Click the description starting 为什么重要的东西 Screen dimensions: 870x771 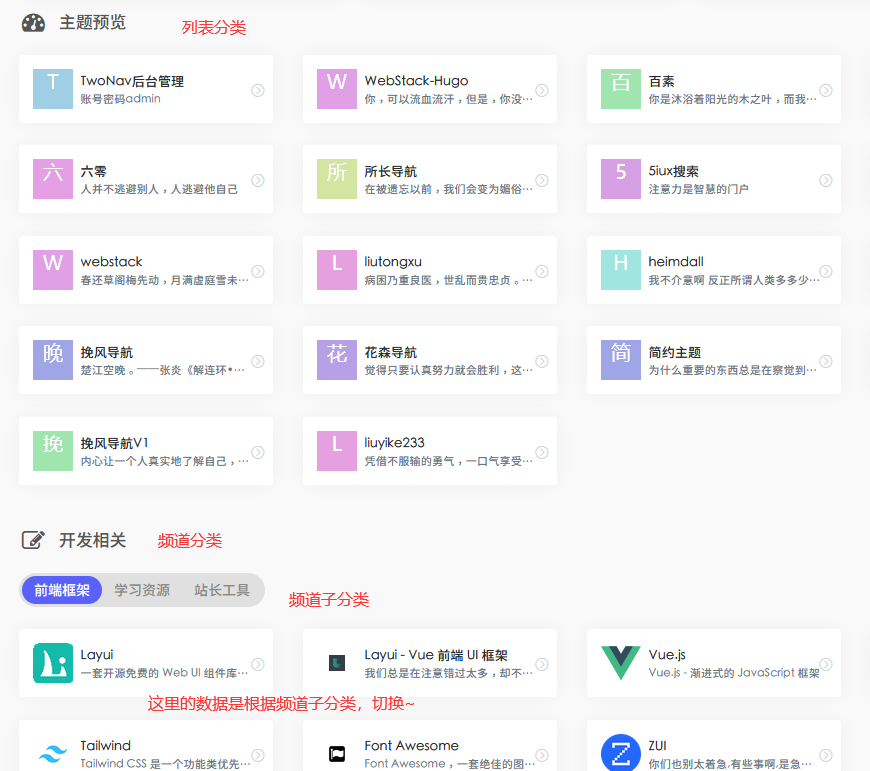pyautogui.click(x=732, y=370)
